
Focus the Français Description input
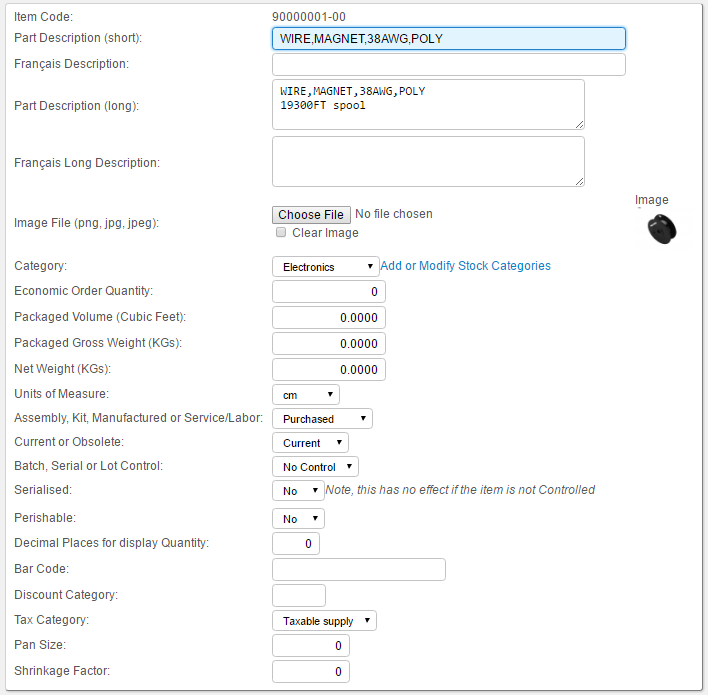coord(449,65)
